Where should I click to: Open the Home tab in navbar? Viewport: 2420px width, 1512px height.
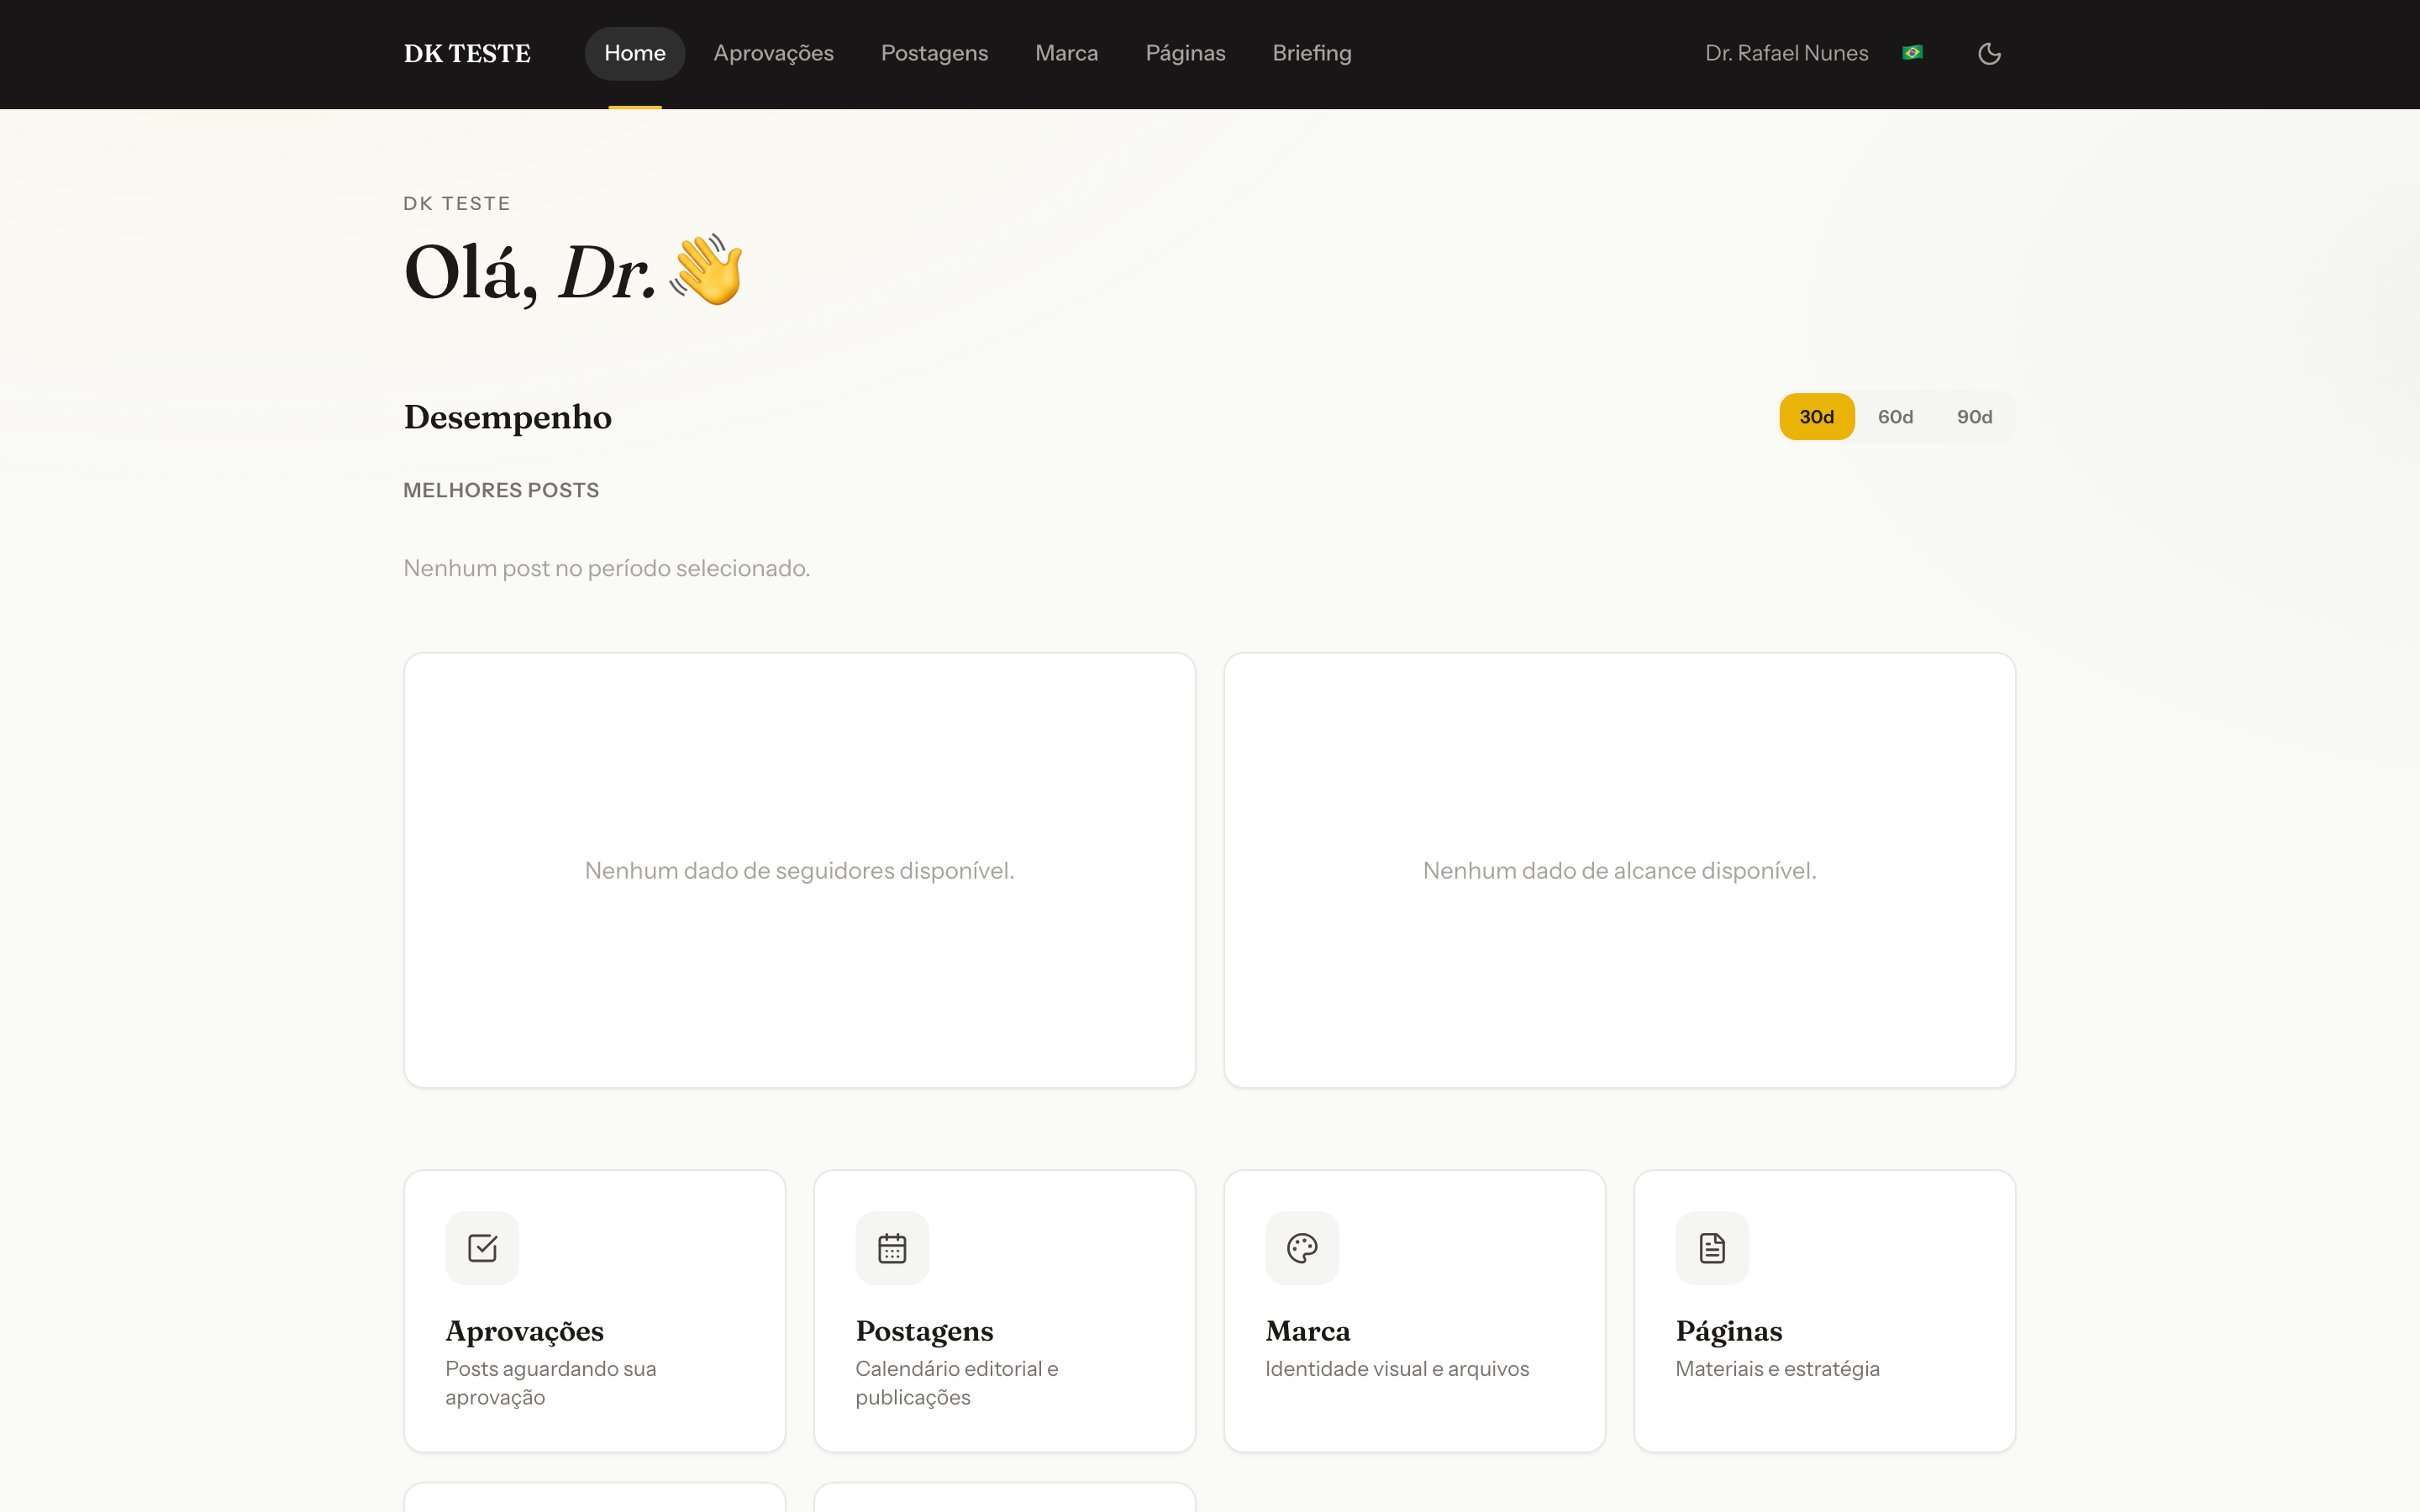pos(635,53)
